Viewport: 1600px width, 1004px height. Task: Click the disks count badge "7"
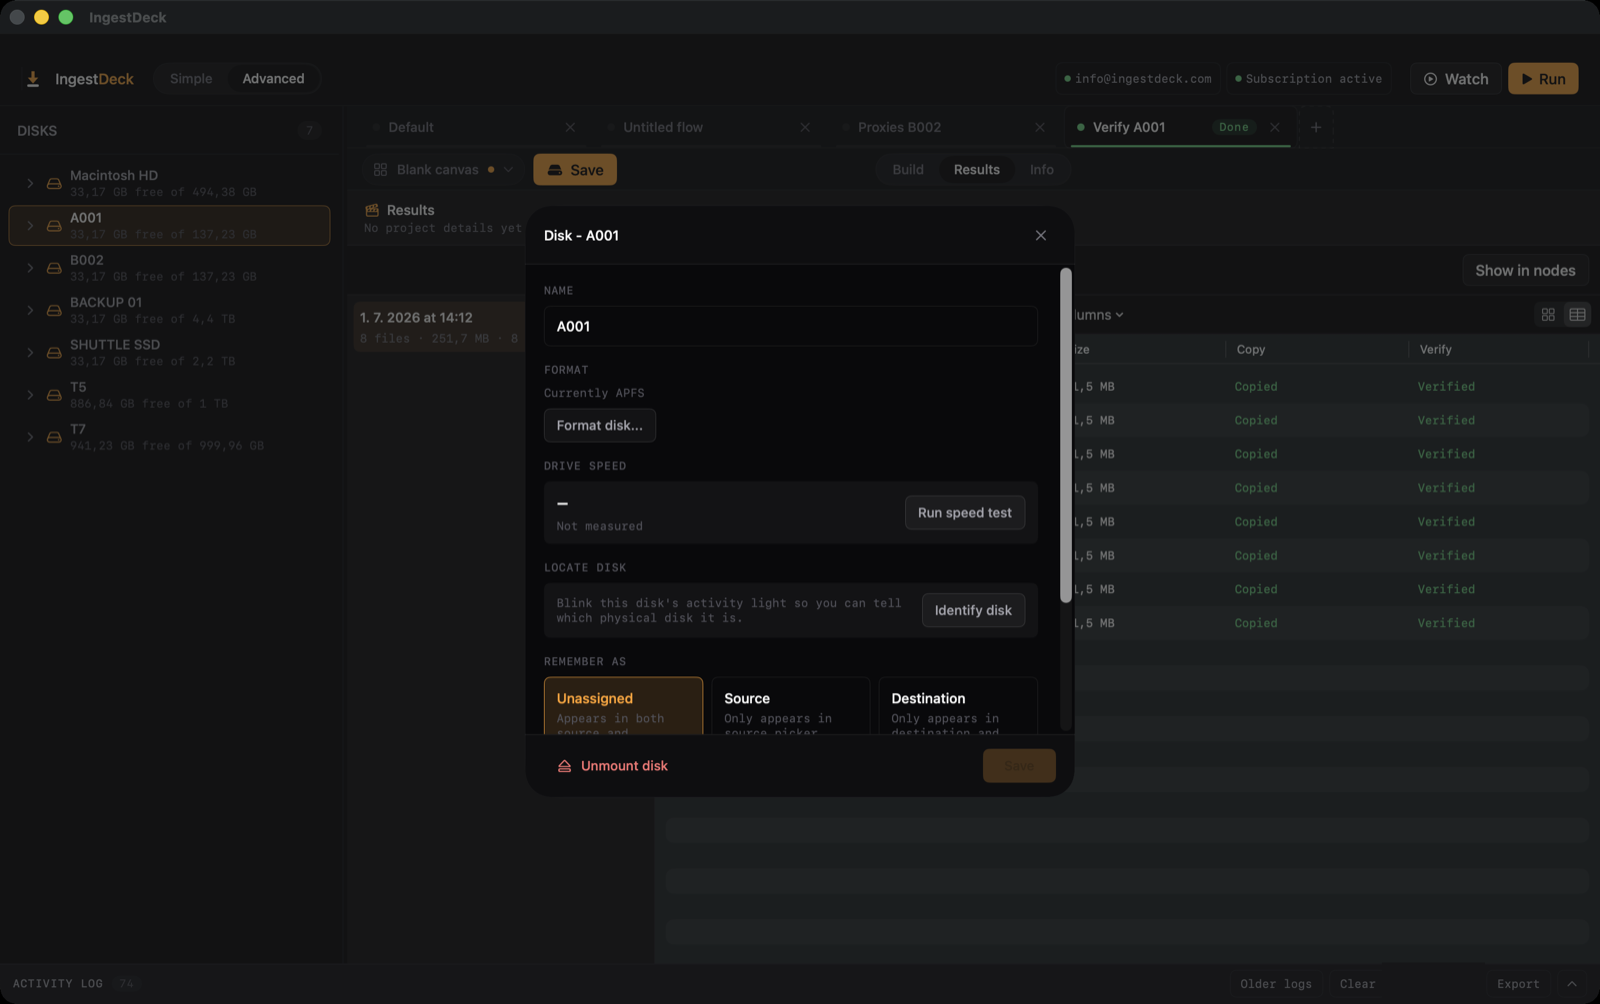pos(309,131)
